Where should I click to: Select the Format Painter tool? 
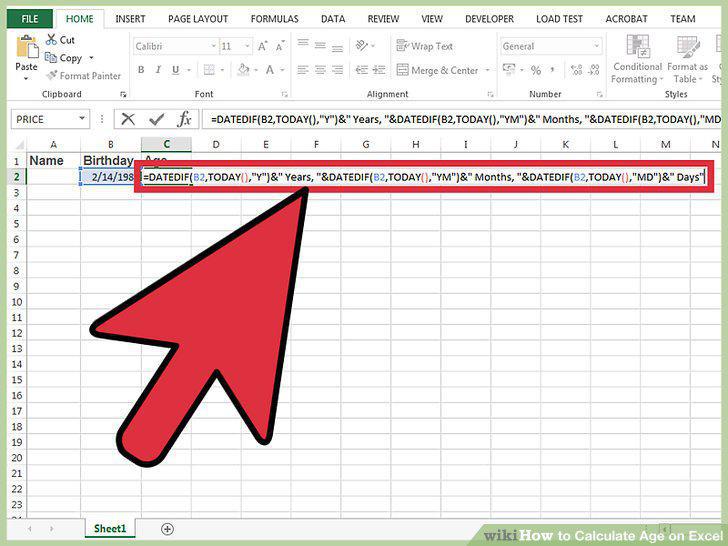(84, 76)
